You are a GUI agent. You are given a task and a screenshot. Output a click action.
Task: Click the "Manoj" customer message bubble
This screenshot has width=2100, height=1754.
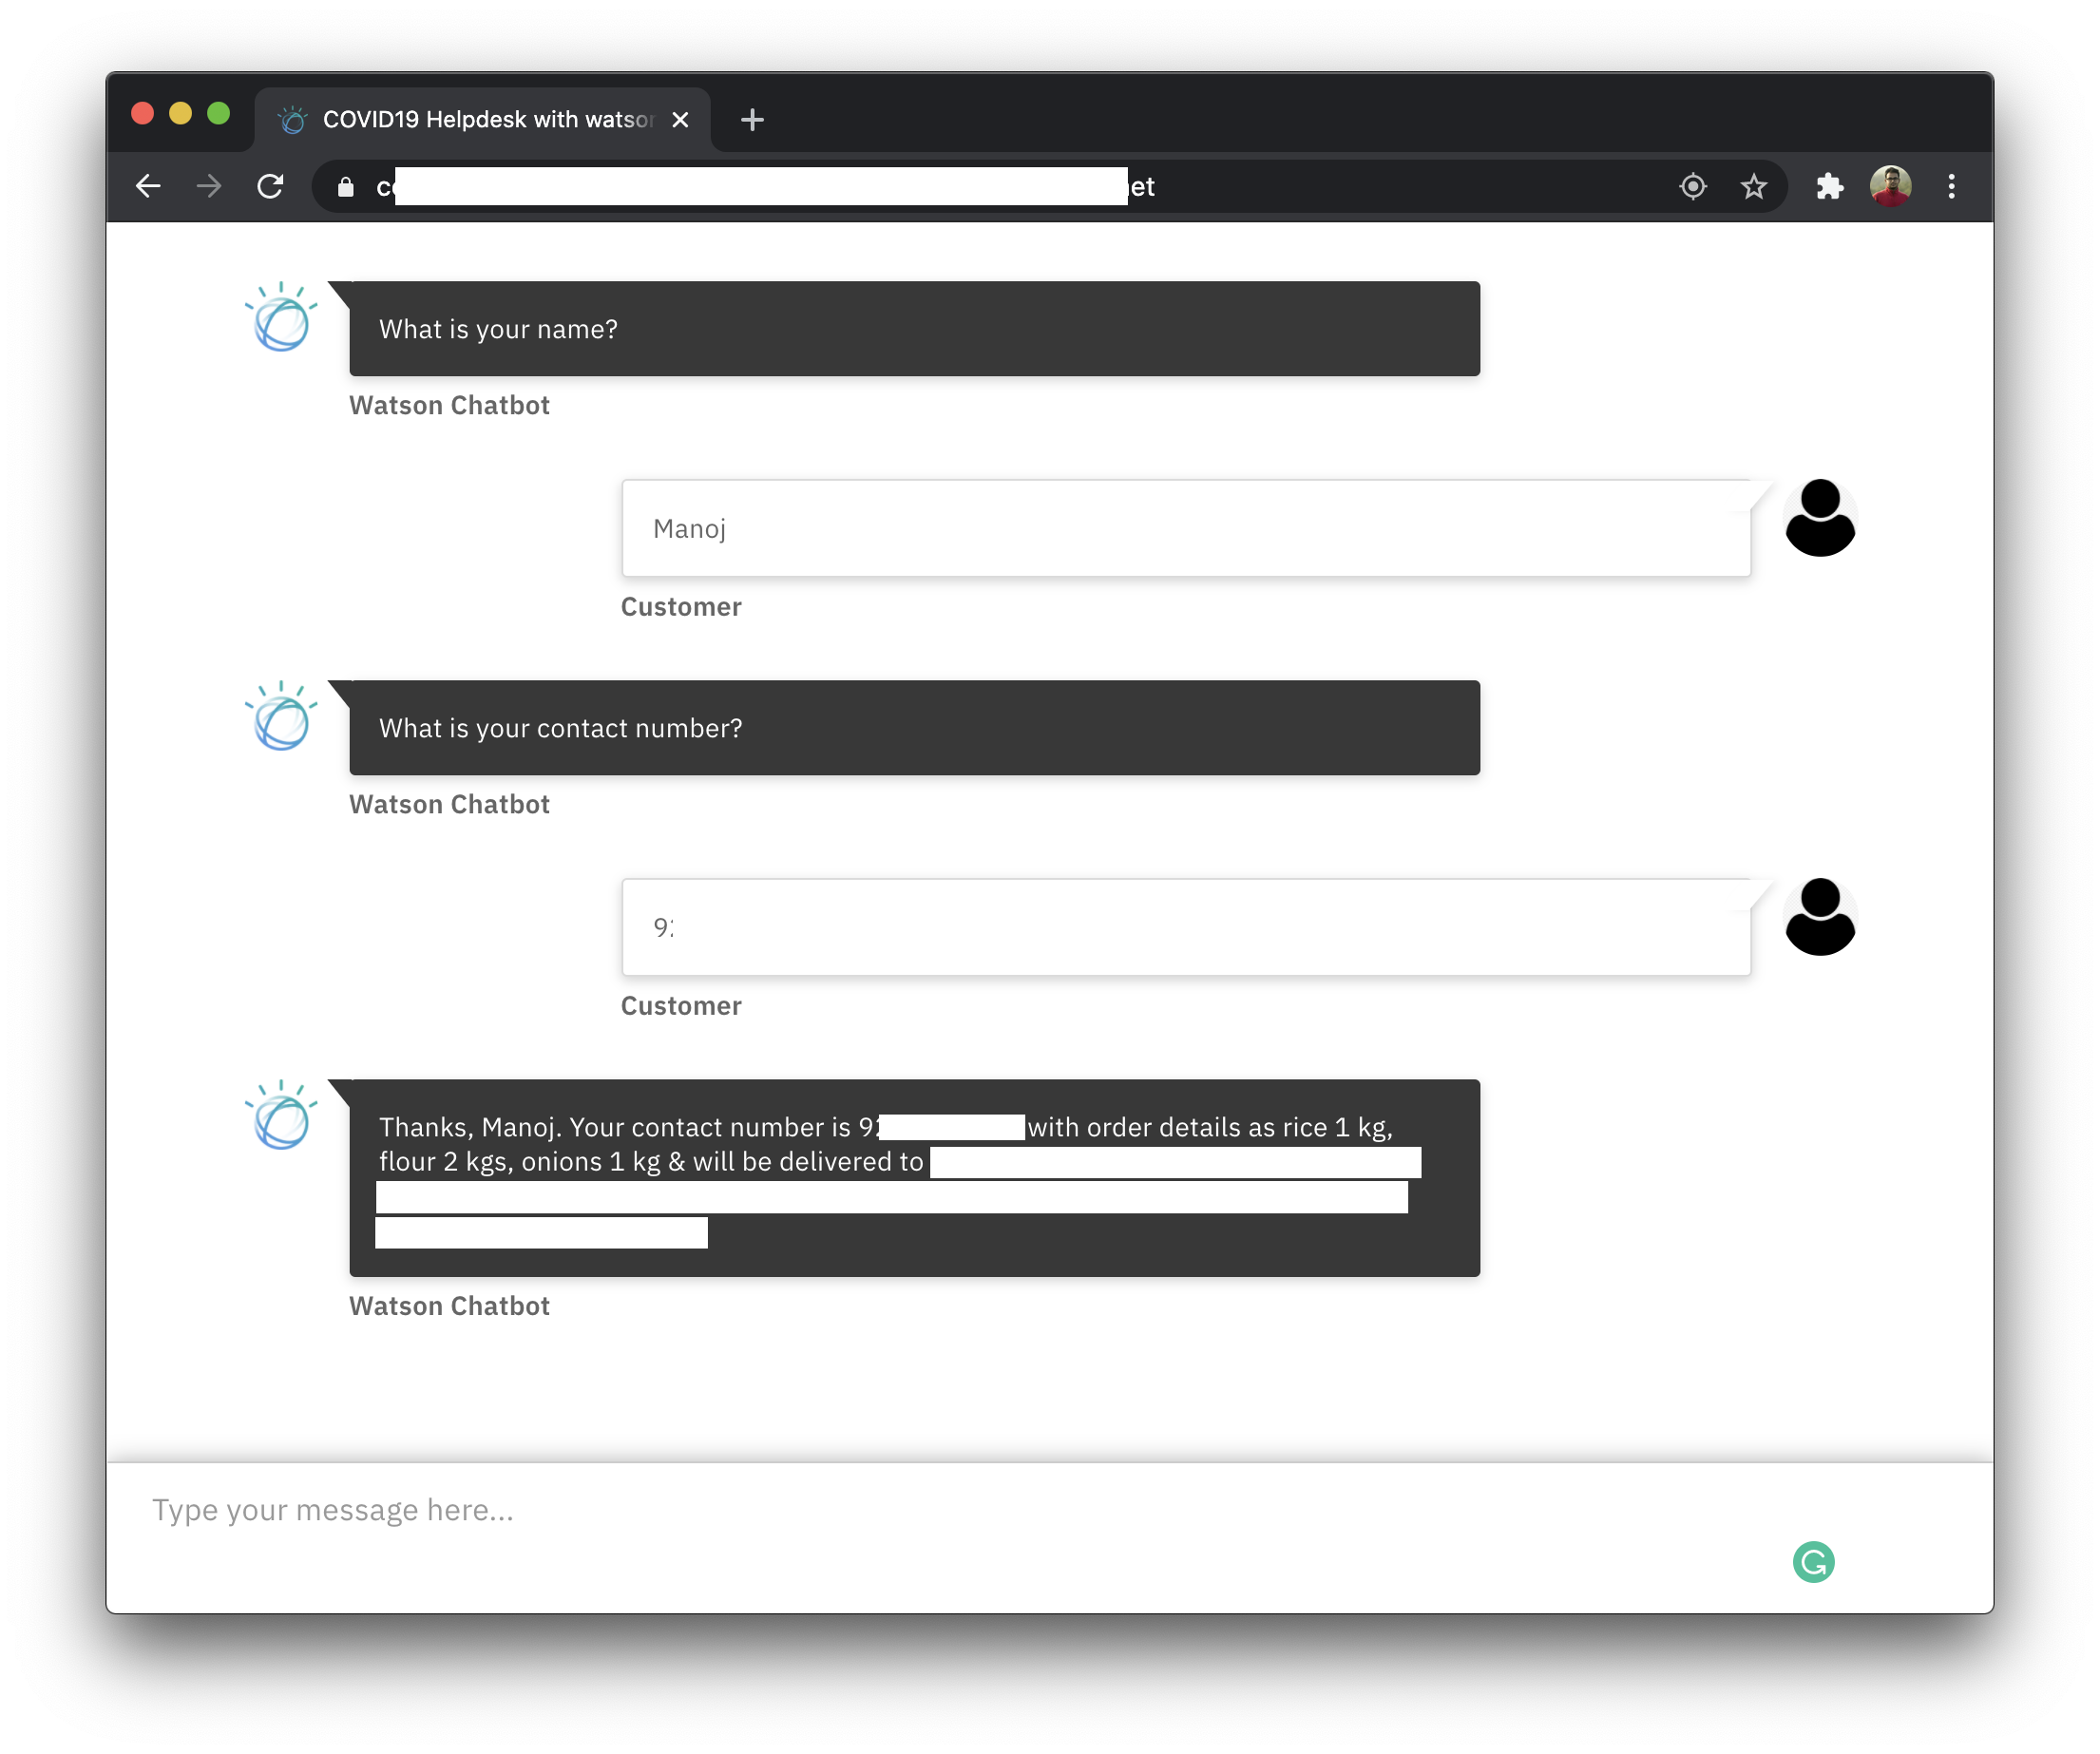(1185, 528)
